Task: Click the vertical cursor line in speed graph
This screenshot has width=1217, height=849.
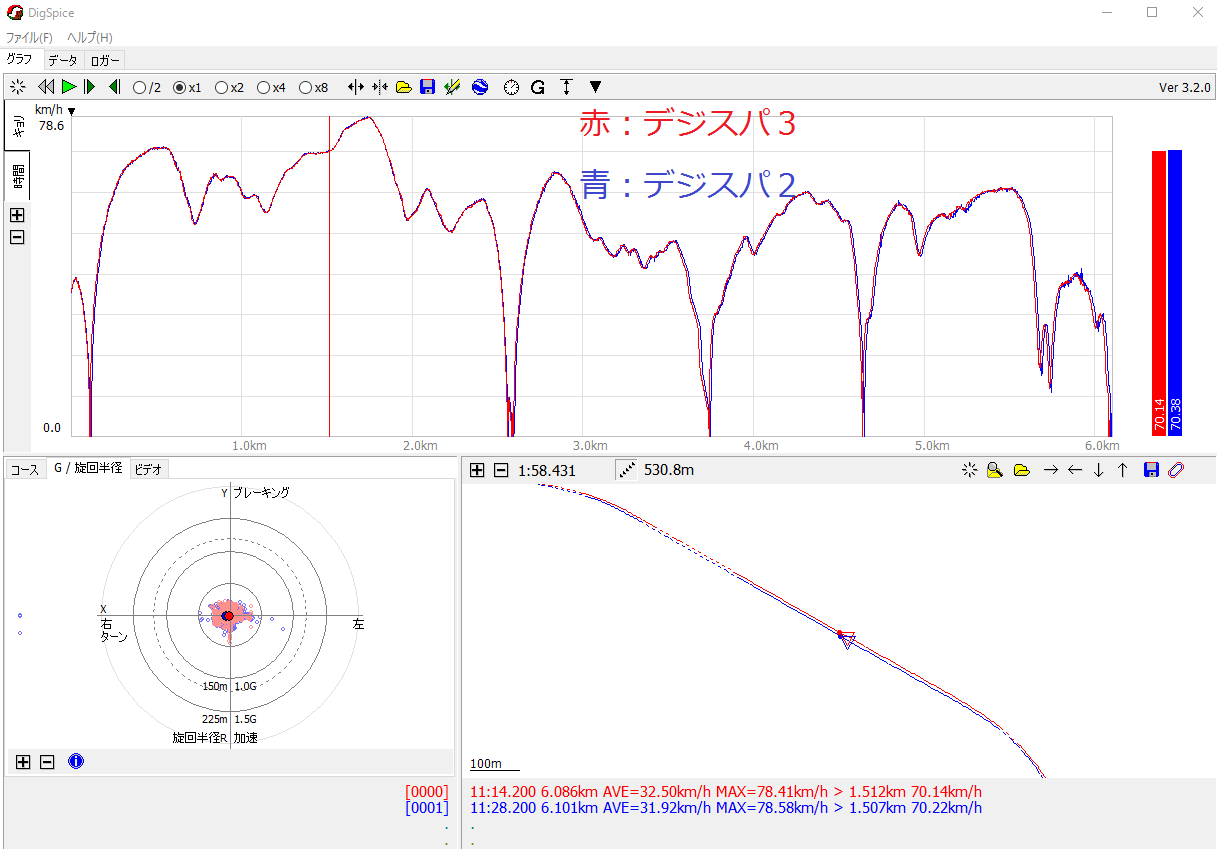Action: pos(329,276)
